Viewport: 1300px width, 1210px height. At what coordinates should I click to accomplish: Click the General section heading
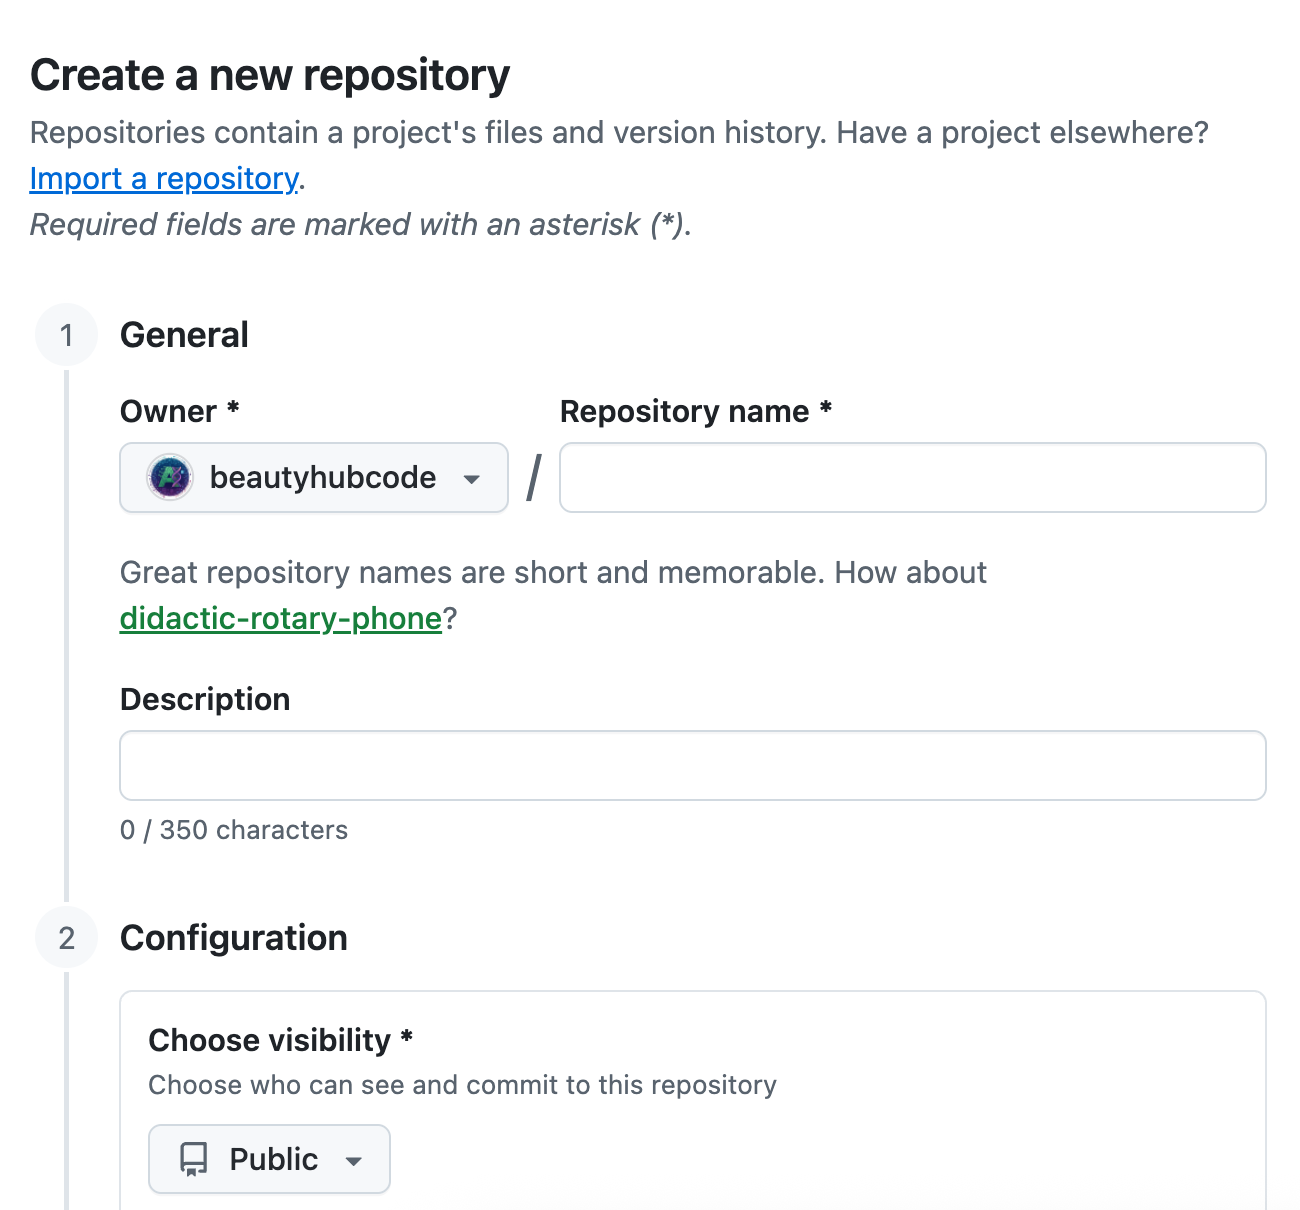184,335
